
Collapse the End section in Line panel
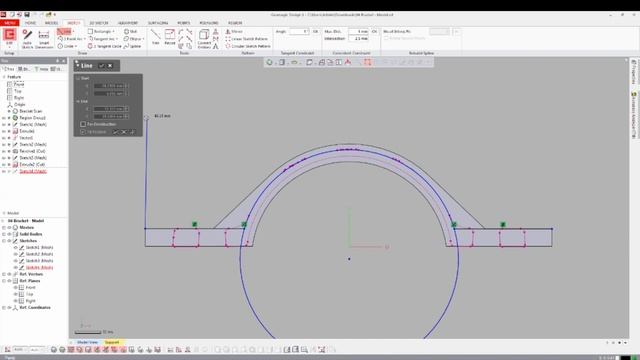[x=78, y=101]
